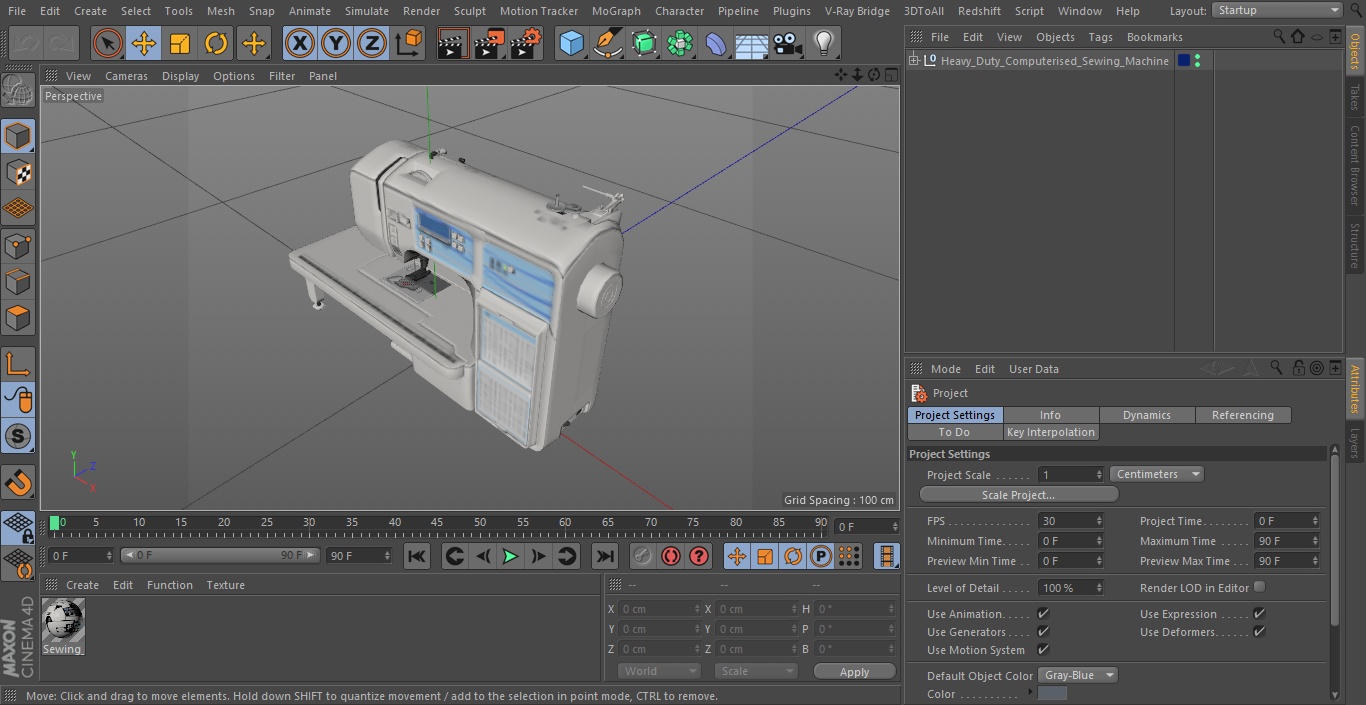The image size is (1366, 705).
Task: Open material manager Texture menu
Action: point(225,585)
